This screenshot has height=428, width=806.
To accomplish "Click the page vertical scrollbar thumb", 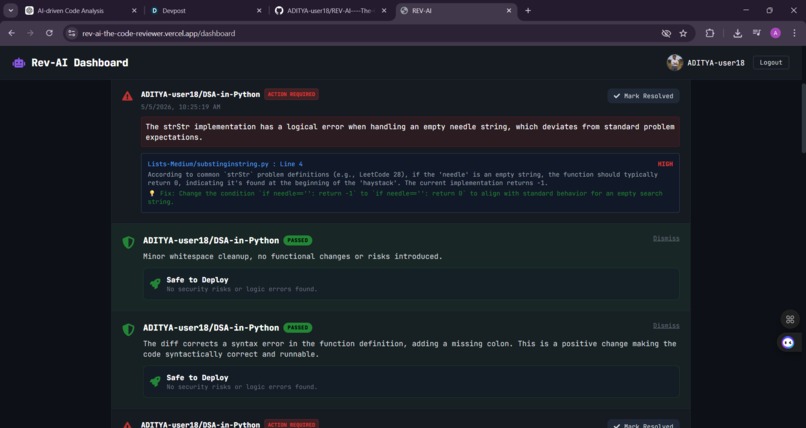I will (x=802, y=118).
